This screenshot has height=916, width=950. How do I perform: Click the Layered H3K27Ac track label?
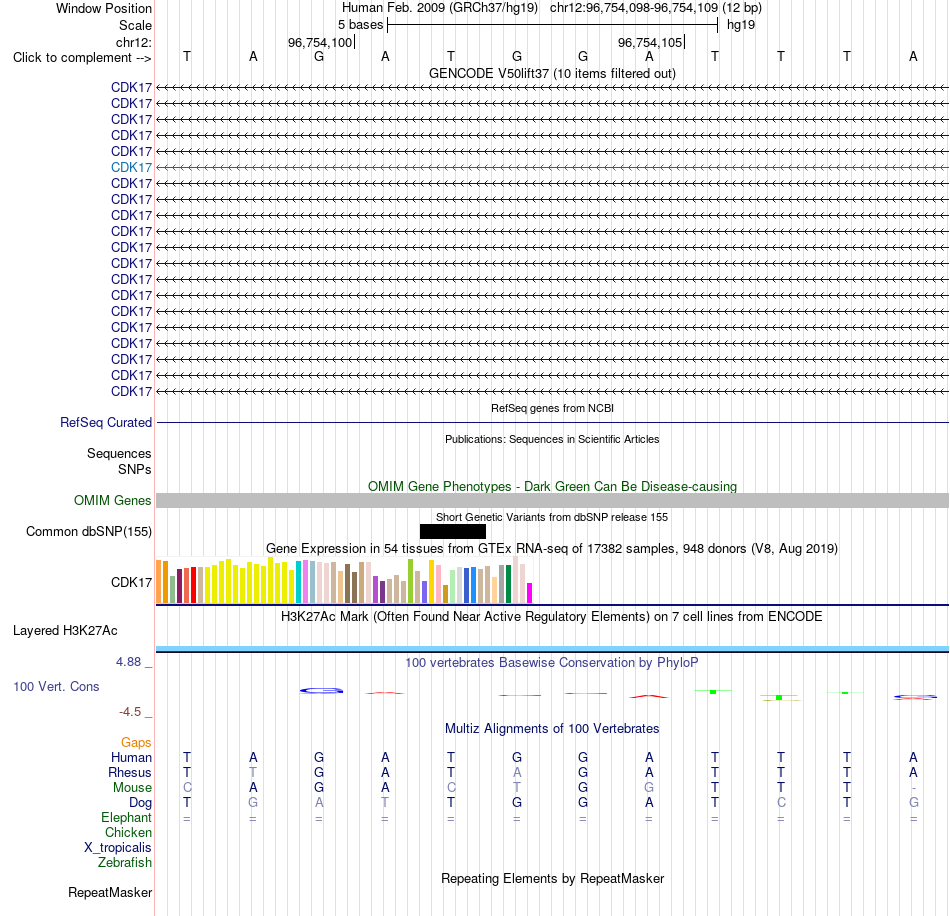pos(65,631)
